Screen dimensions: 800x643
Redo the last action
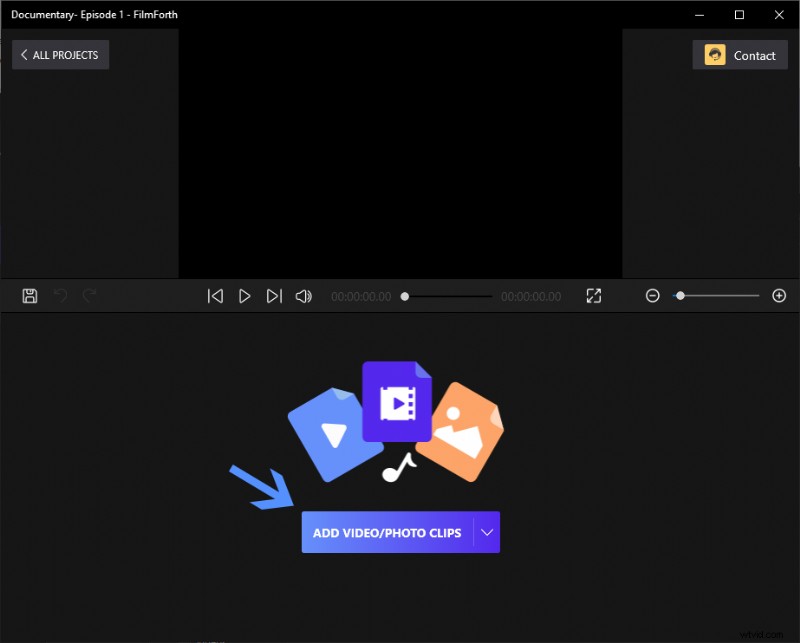pyautogui.click(x=89, y=295)
